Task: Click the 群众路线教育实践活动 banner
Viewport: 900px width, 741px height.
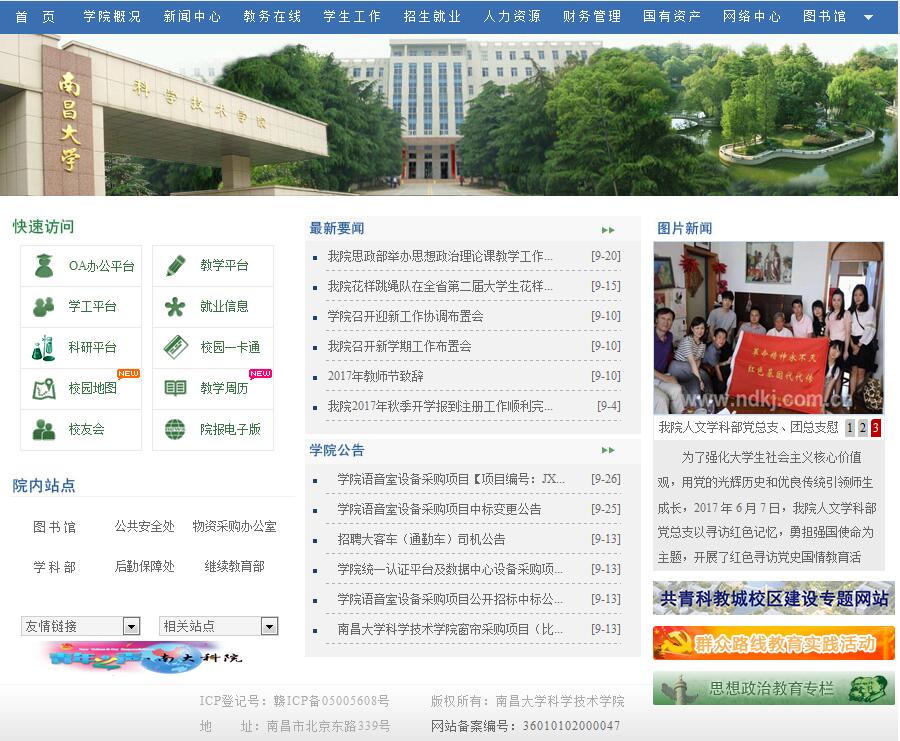Action: pyautogui.click(x=773, y=643)
